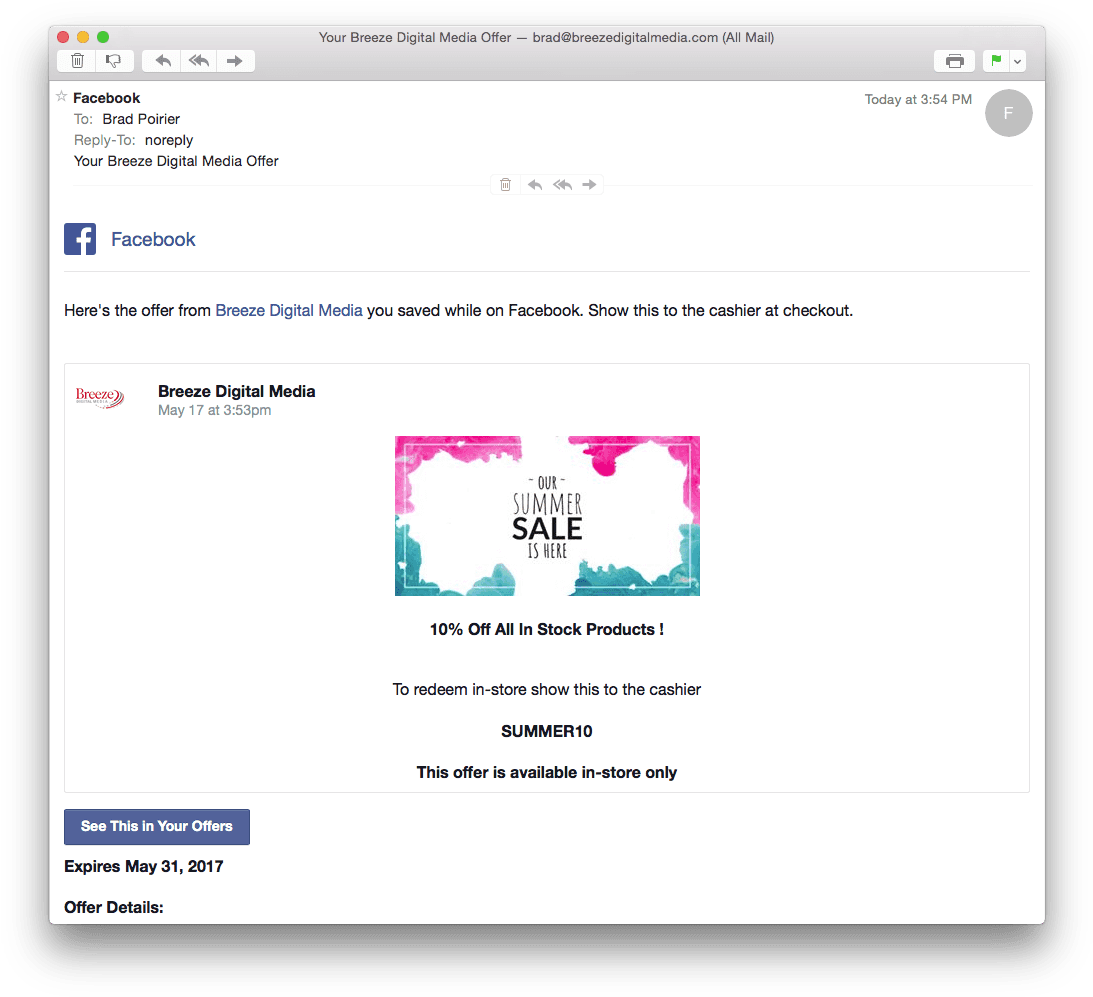Open the noreply Reply-To address
1093x997 pixels.
click(168, 140)
